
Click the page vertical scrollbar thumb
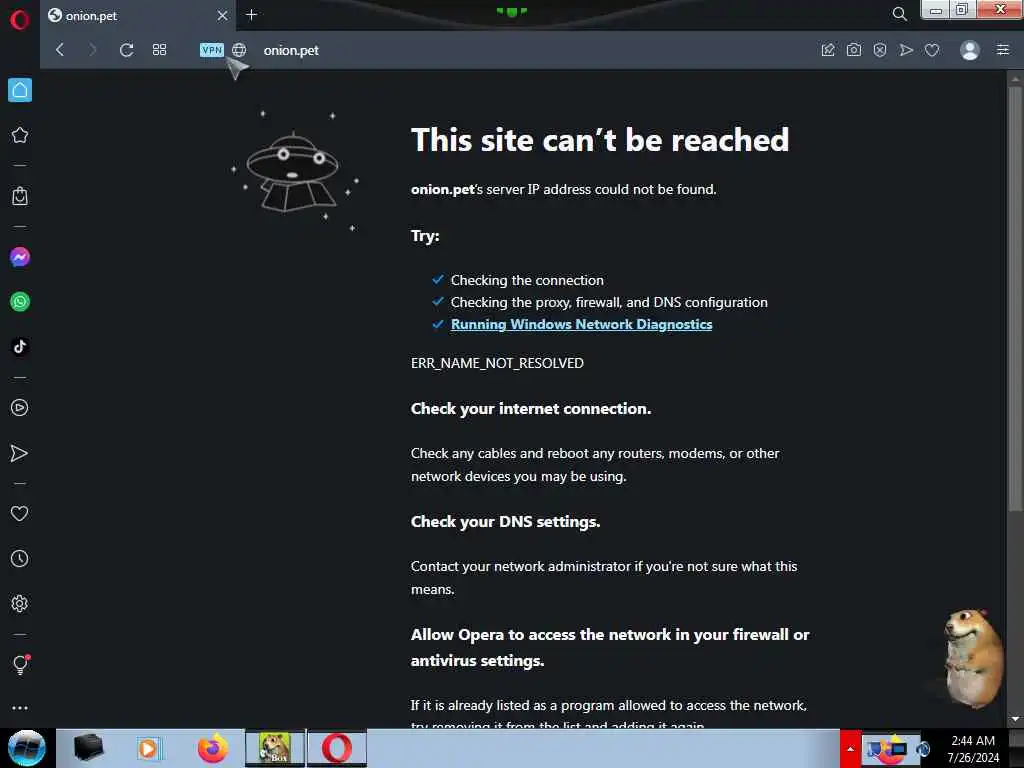[x=1015, y=297]
